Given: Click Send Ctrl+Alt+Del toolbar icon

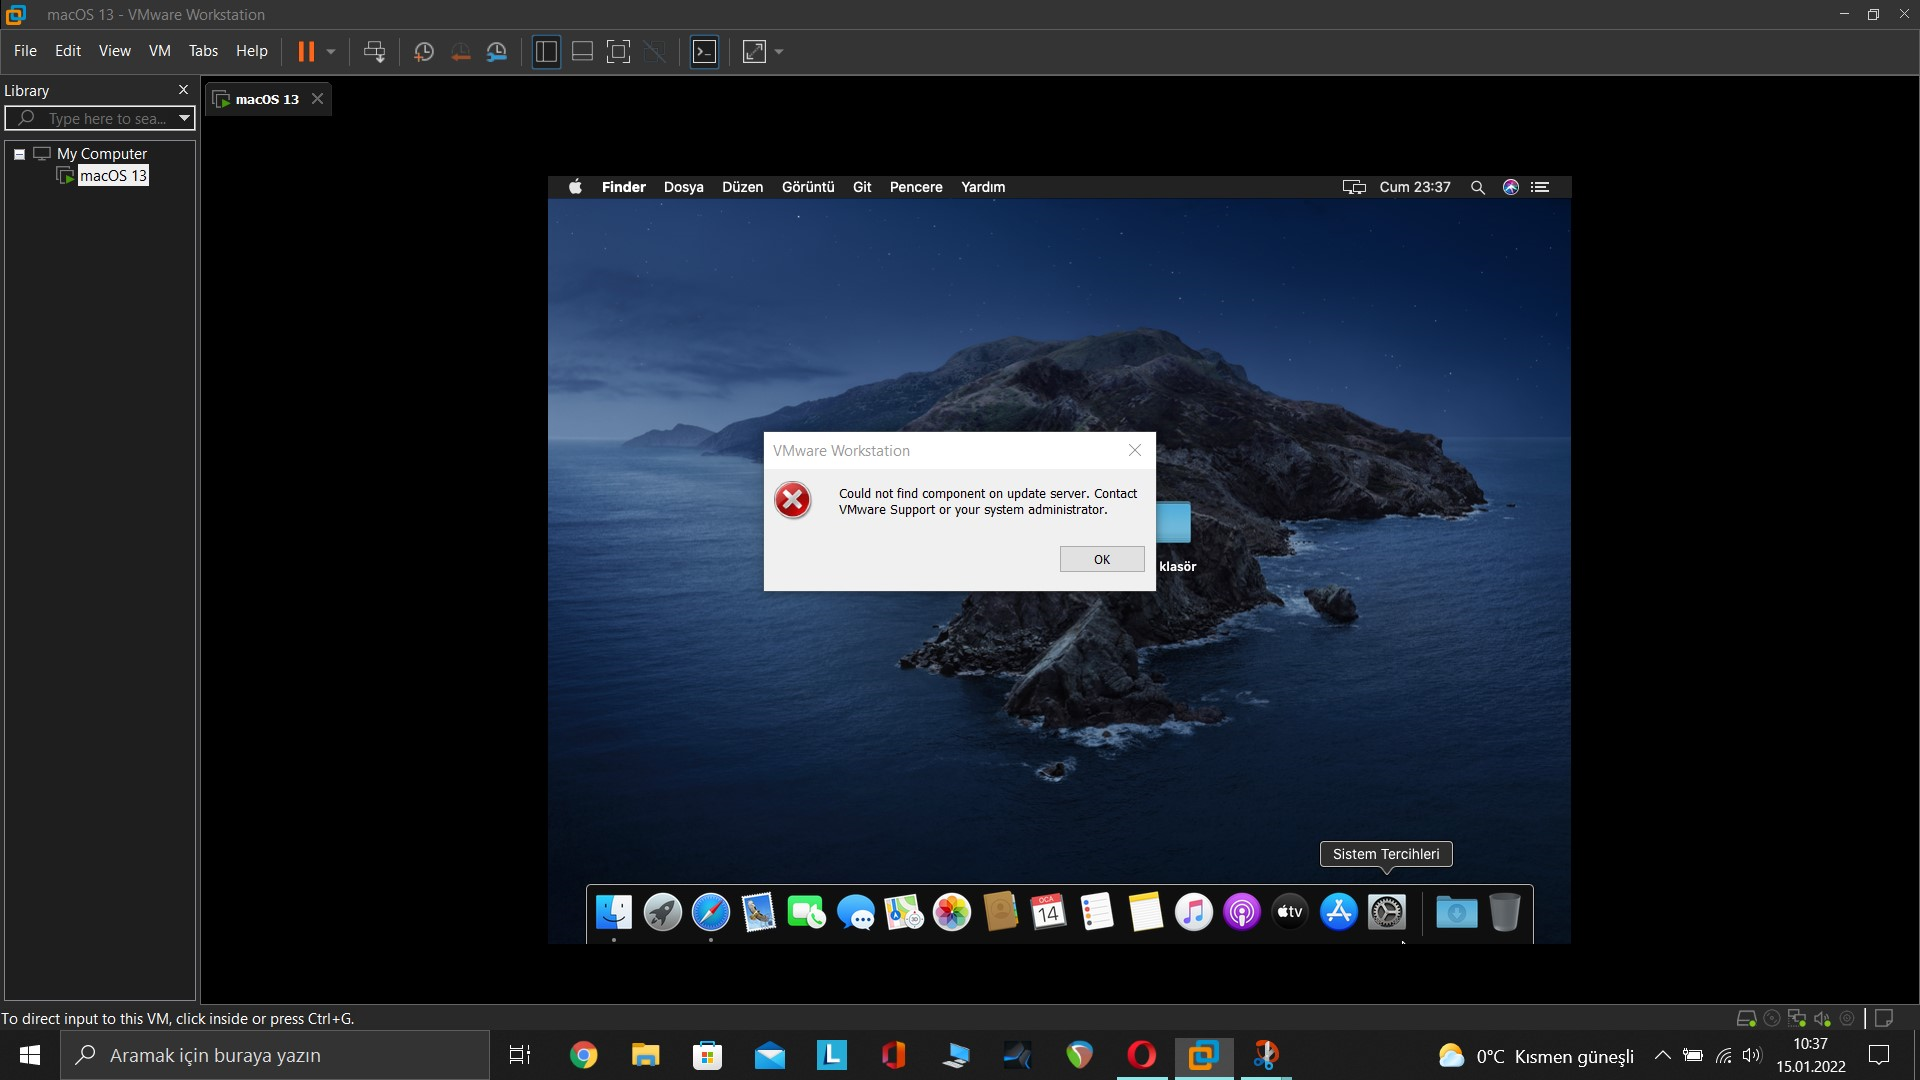Looking at the screenshot, I should pyautogui.click(x=374, y=51).
